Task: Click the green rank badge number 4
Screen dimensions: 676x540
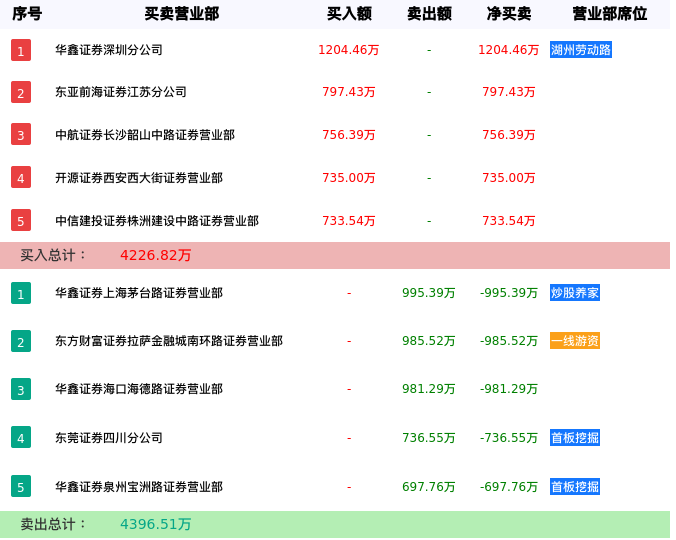Action: (x=21, y=438)
